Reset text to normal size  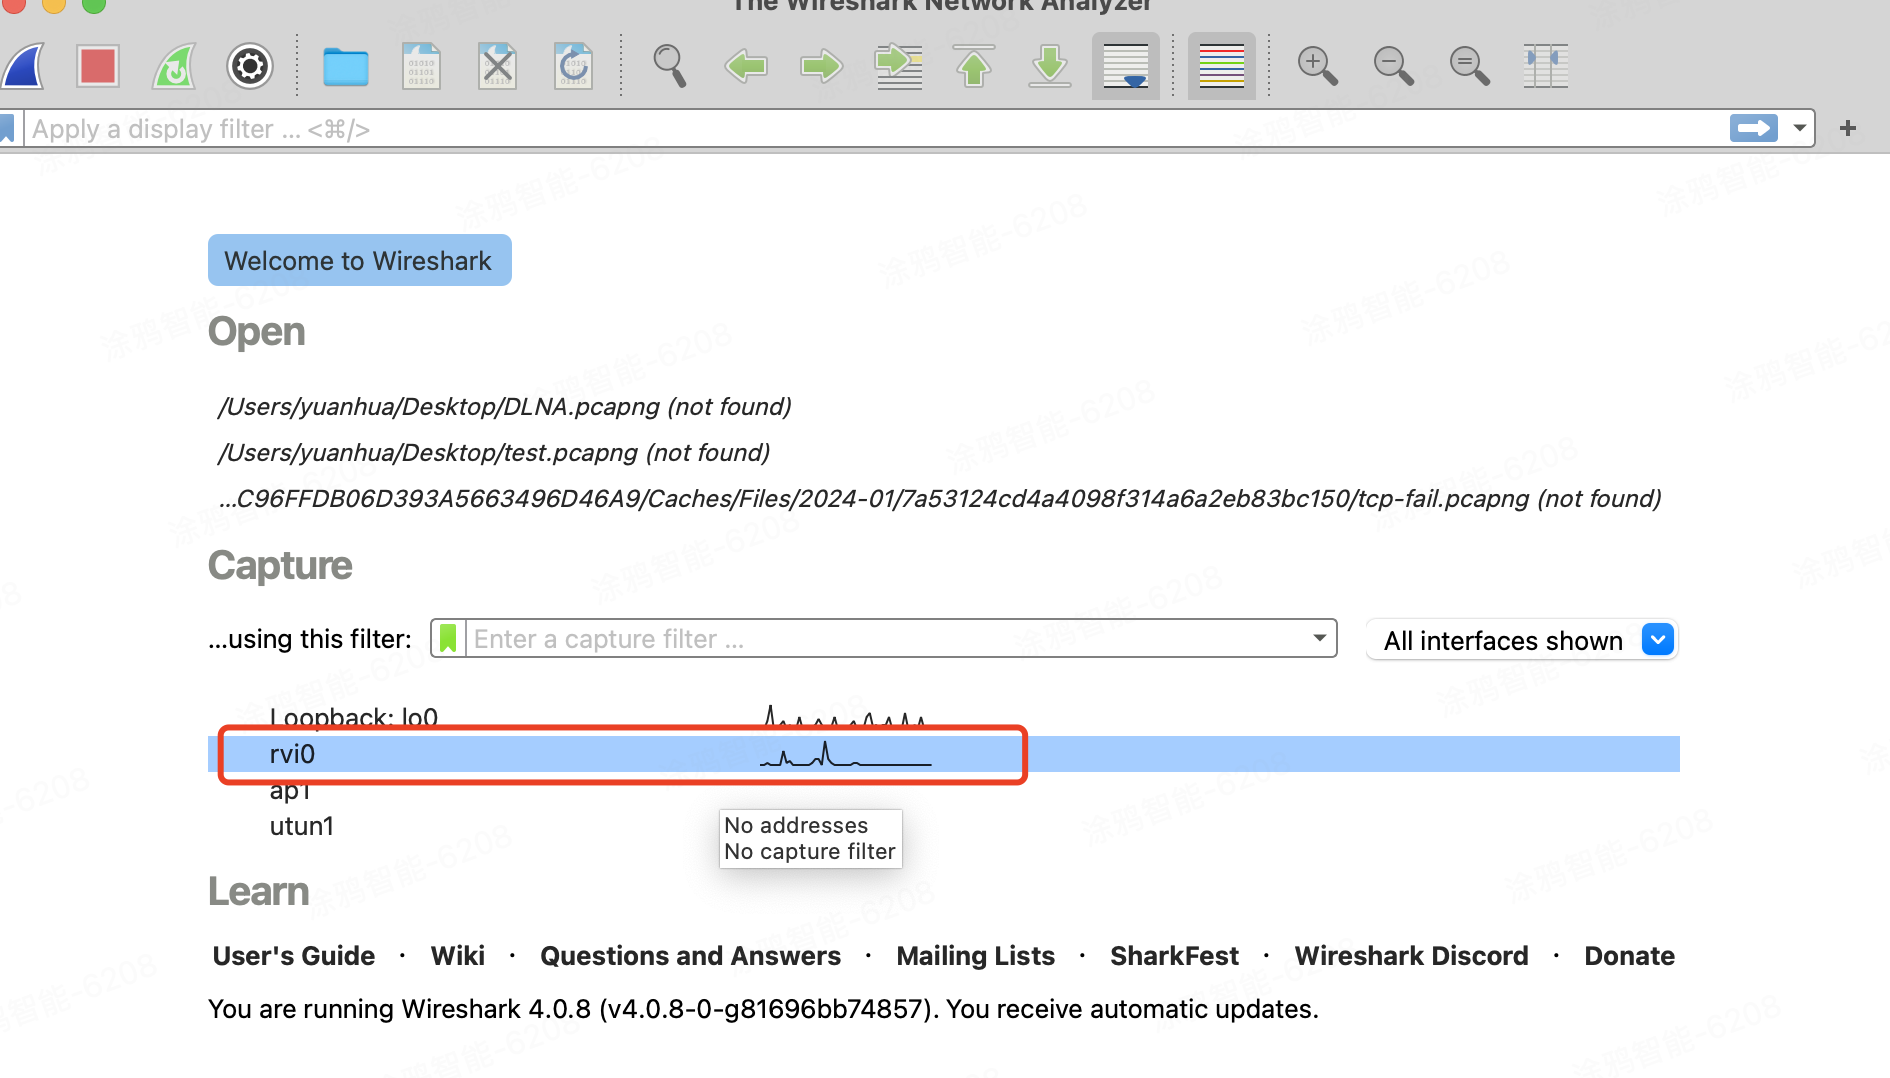[x=1469, y=67]
